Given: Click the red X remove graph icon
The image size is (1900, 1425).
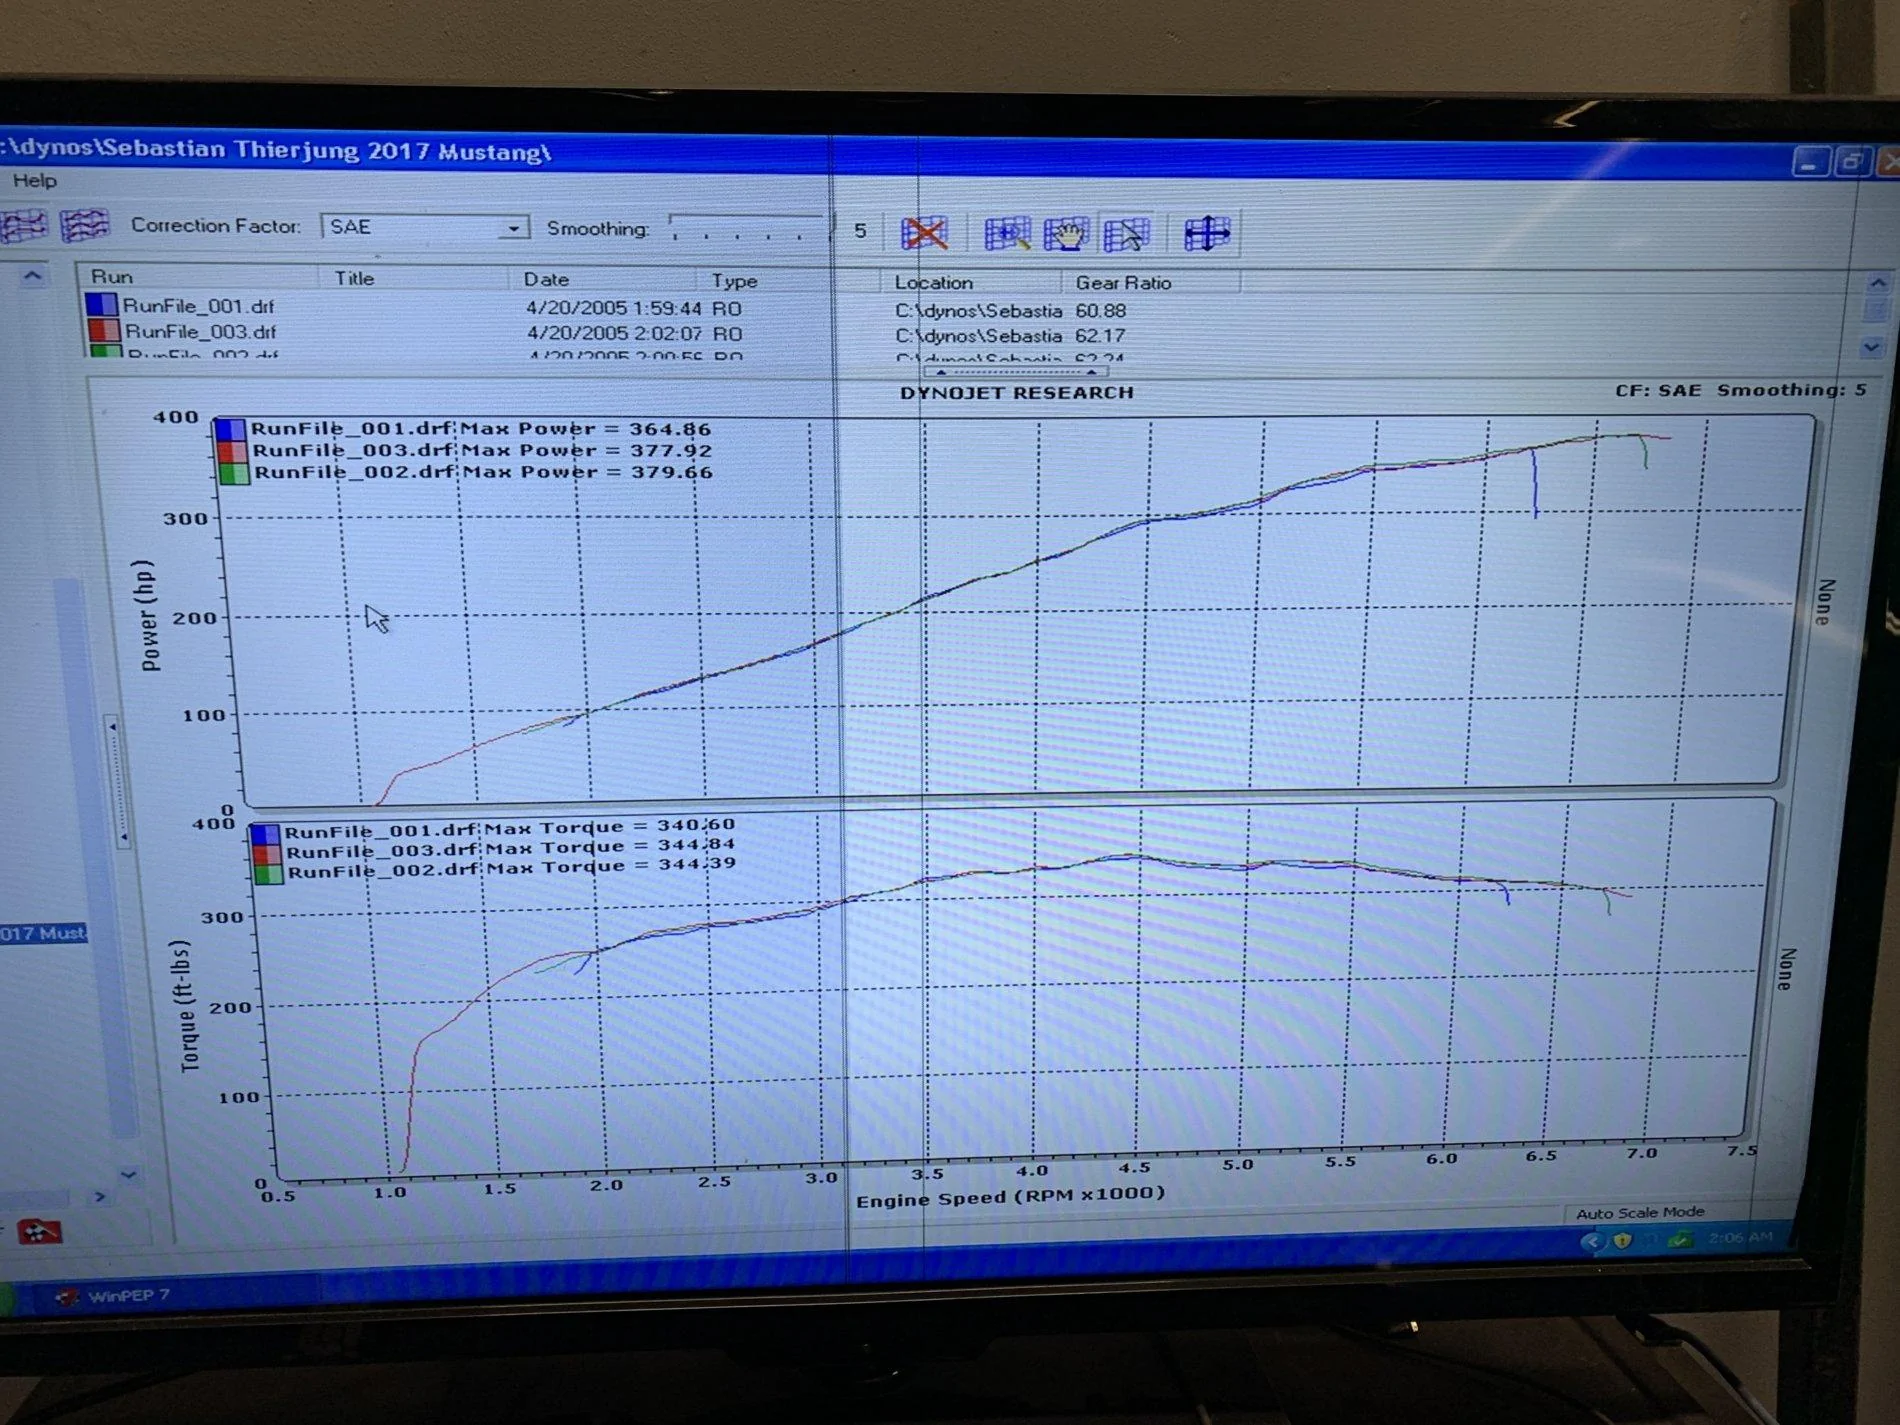Looking at the screenshot, I should coord(924,233).
